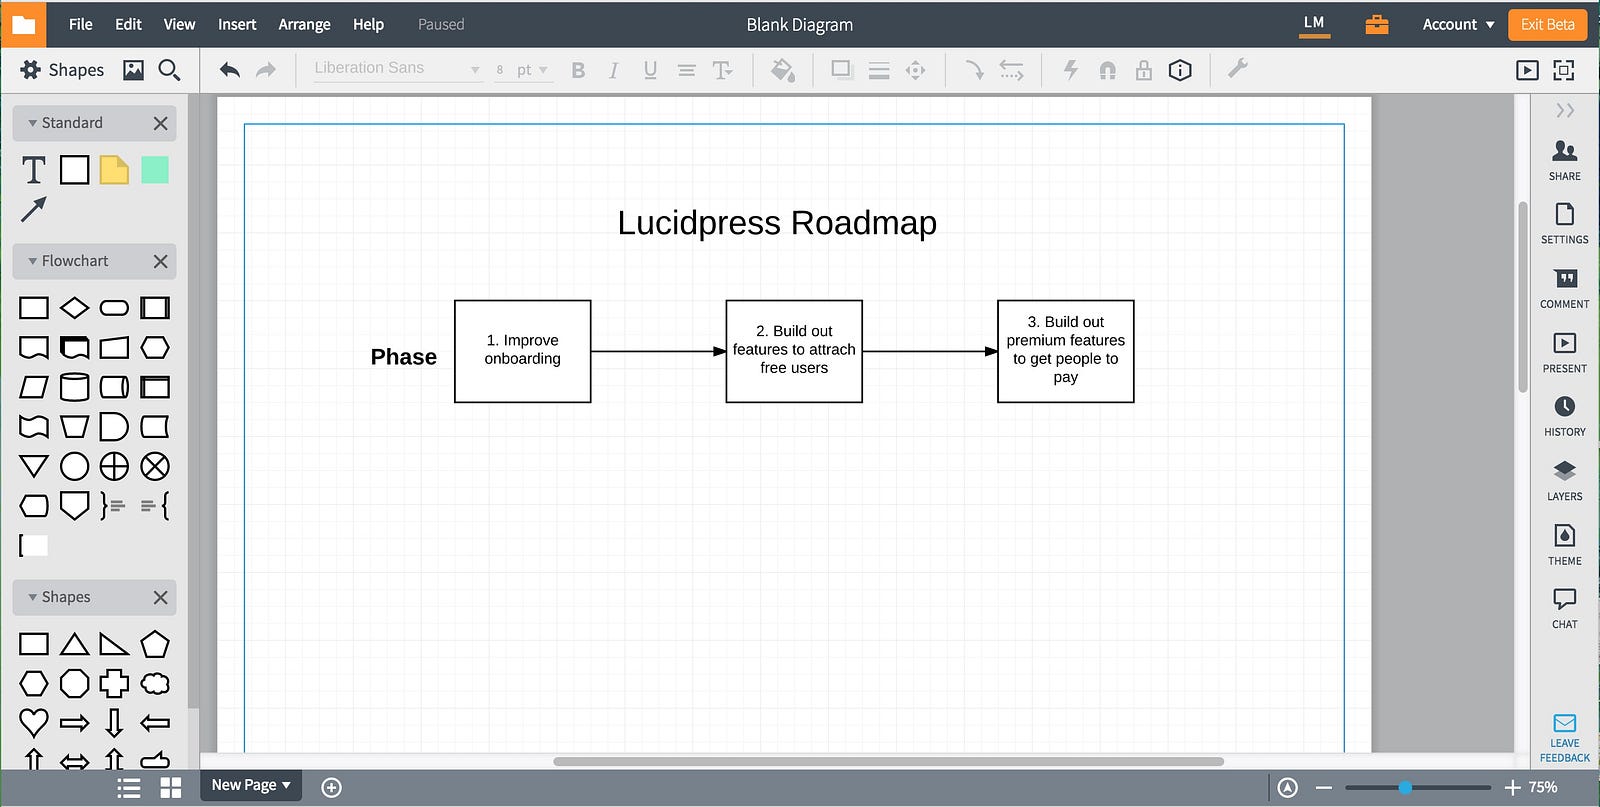Open the line thickness options
Image resolution: width=1600 pixels, height=807 pixels.
pos(879,70)
